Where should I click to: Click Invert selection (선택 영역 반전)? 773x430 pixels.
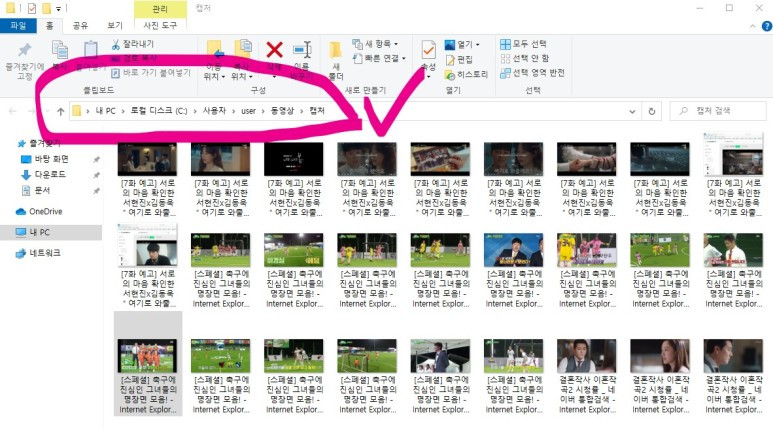(x=532, y=73)
